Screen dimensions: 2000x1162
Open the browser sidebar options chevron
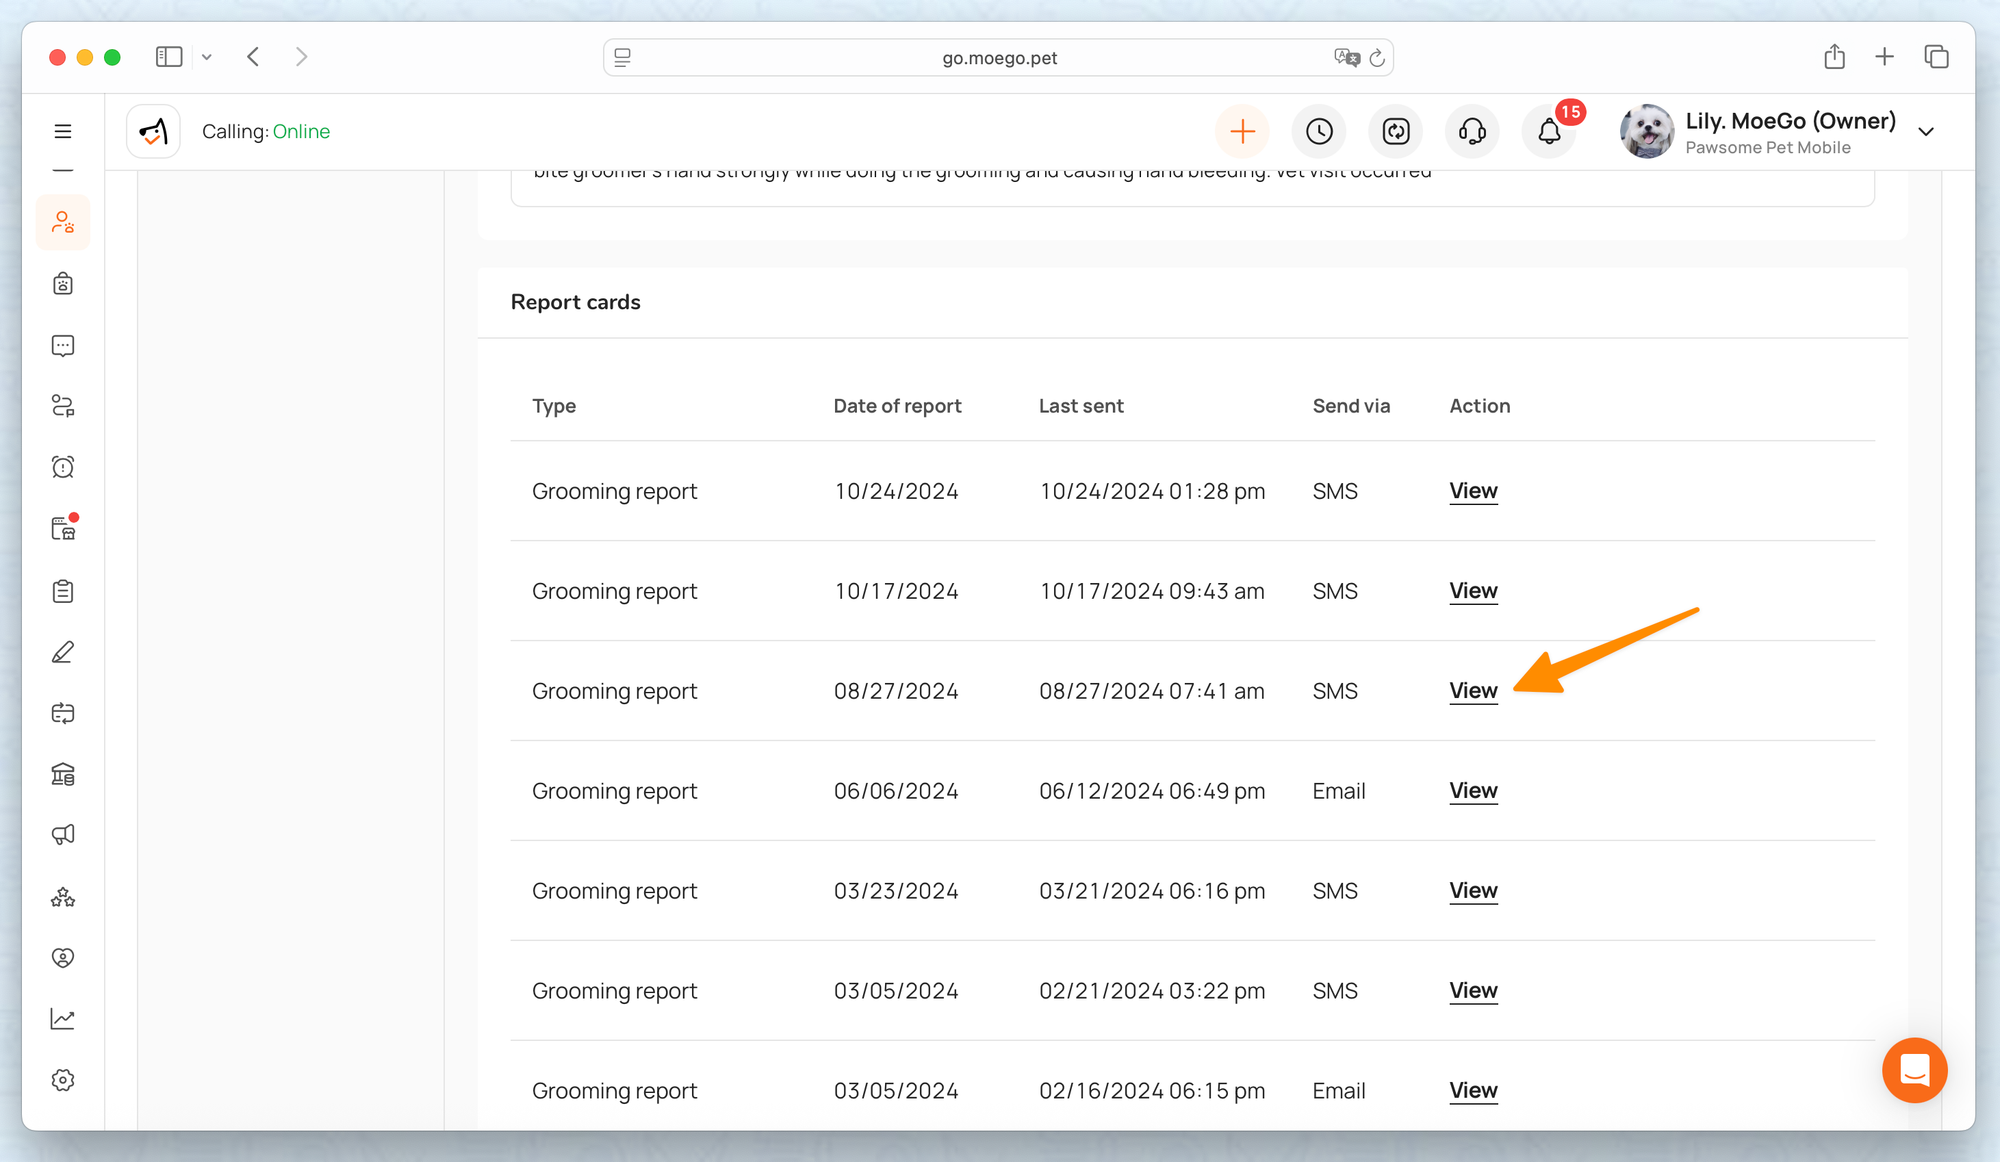pyautogui.click(x=207, y=57)
